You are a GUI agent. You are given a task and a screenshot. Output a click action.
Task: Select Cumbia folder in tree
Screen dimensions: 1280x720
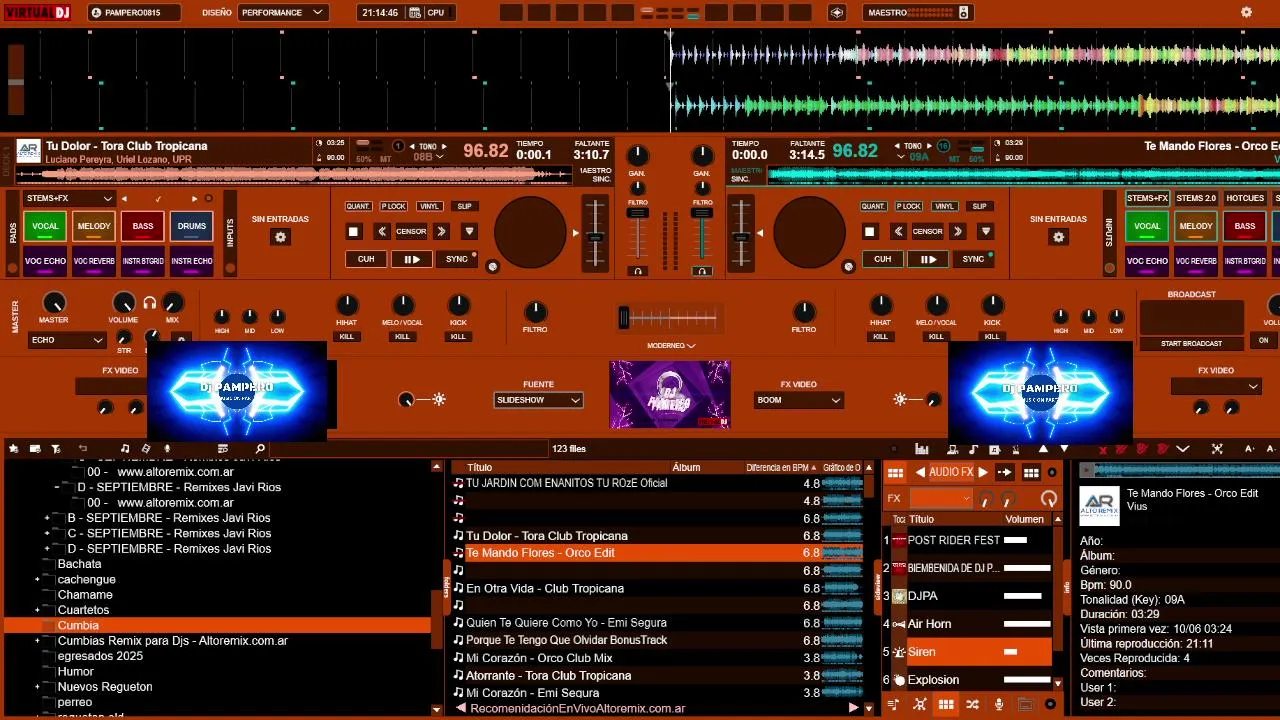[x=217, y=625]
